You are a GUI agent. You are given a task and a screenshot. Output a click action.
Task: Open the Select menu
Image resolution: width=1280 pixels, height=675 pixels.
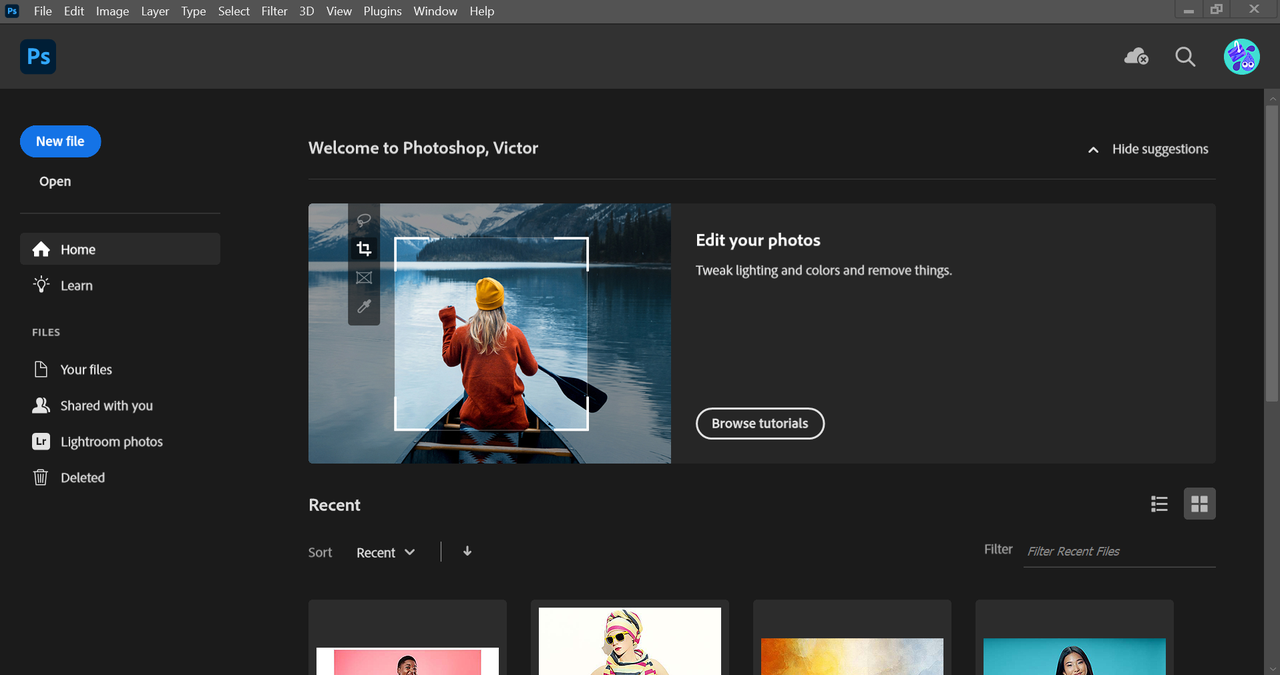point(234,11)
